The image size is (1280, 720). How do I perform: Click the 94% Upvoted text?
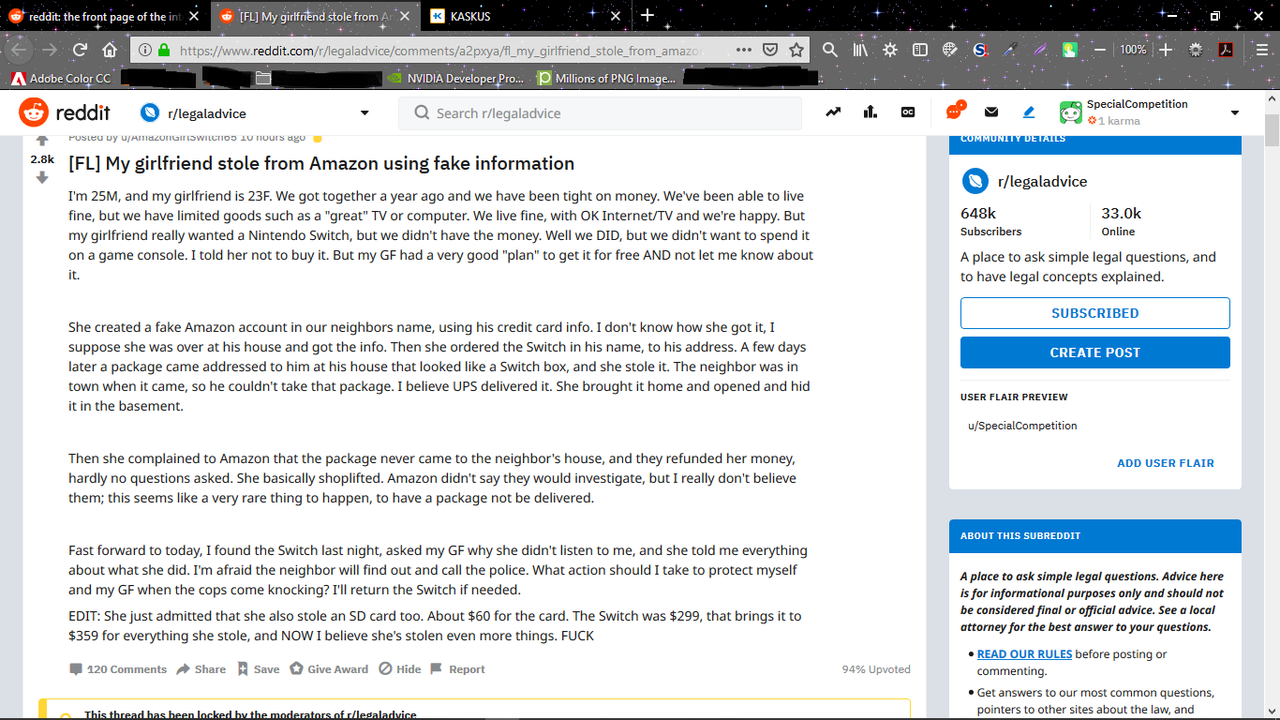[876, 669]
